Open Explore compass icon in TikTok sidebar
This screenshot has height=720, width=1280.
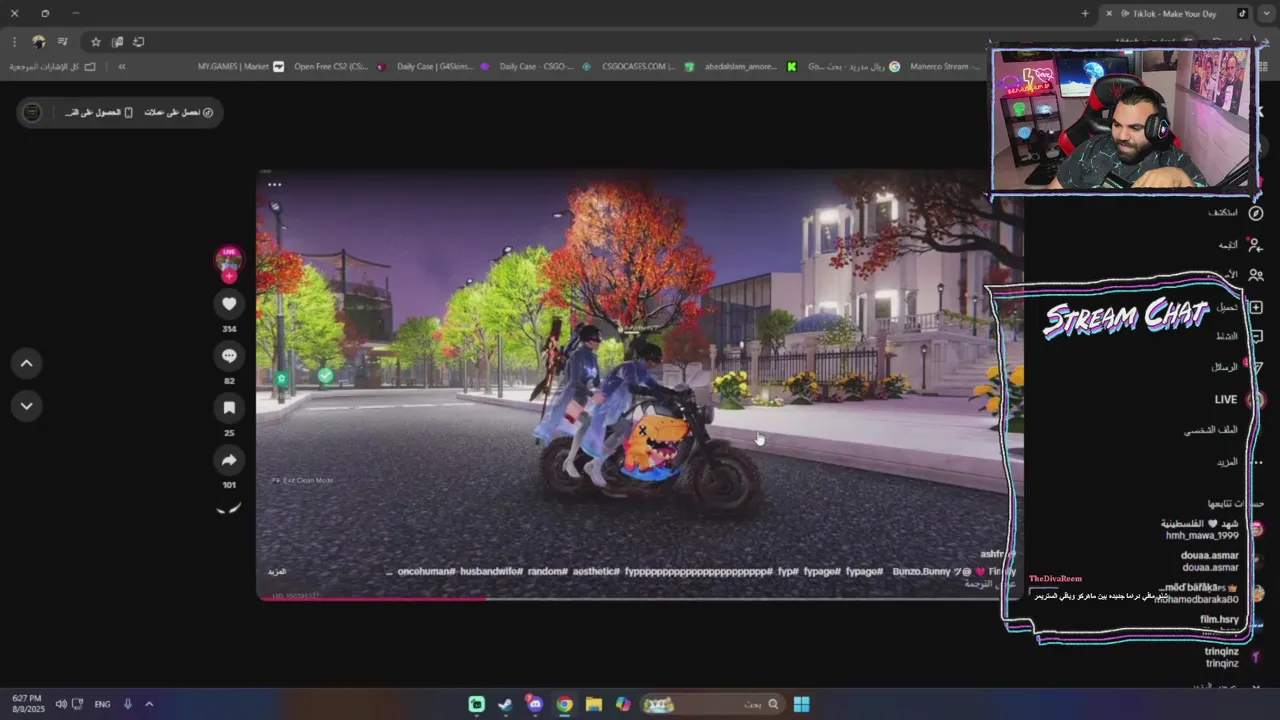point(1256,213)
